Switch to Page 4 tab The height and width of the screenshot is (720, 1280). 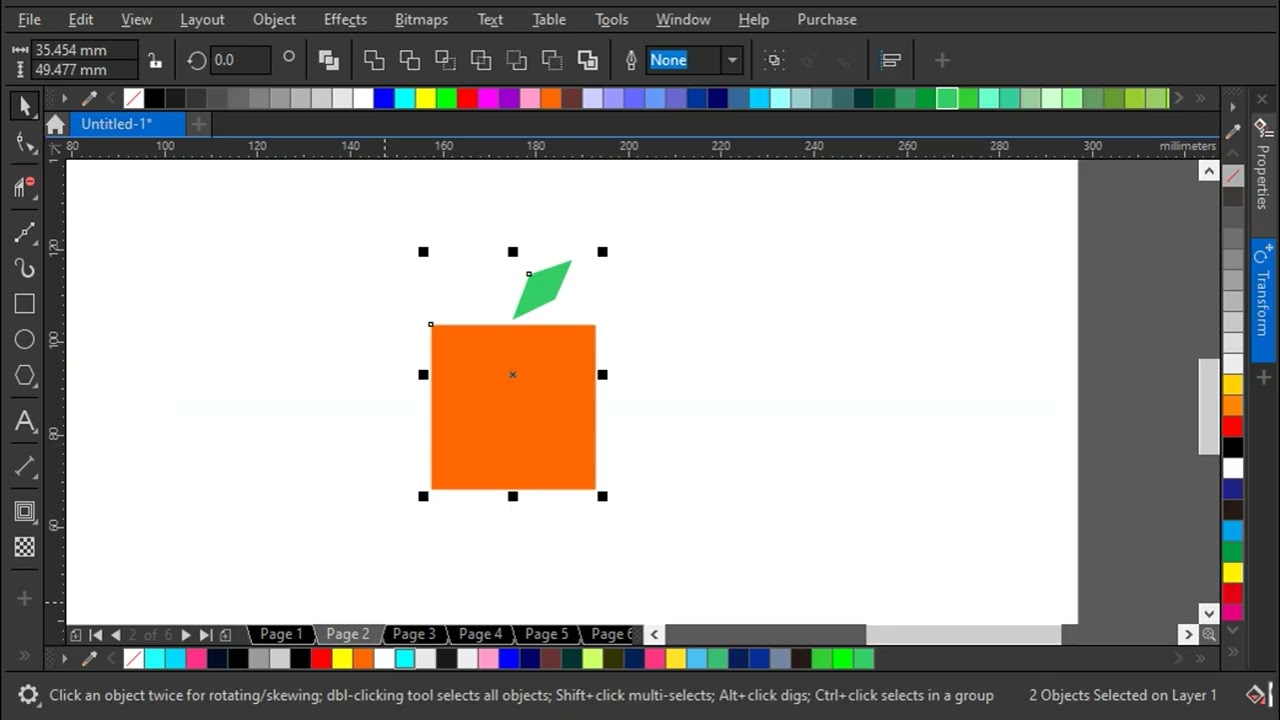pos(480,634)
